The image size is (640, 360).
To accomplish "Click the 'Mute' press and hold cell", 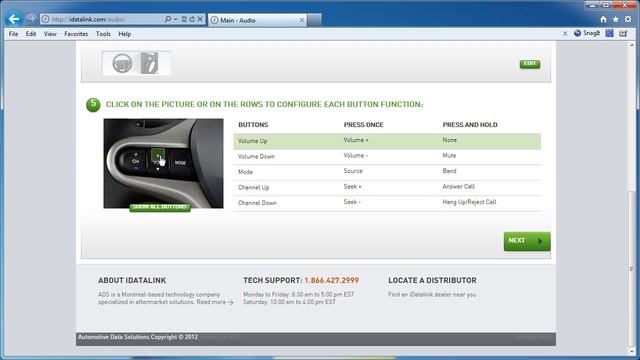I will [x=449, y=156].
